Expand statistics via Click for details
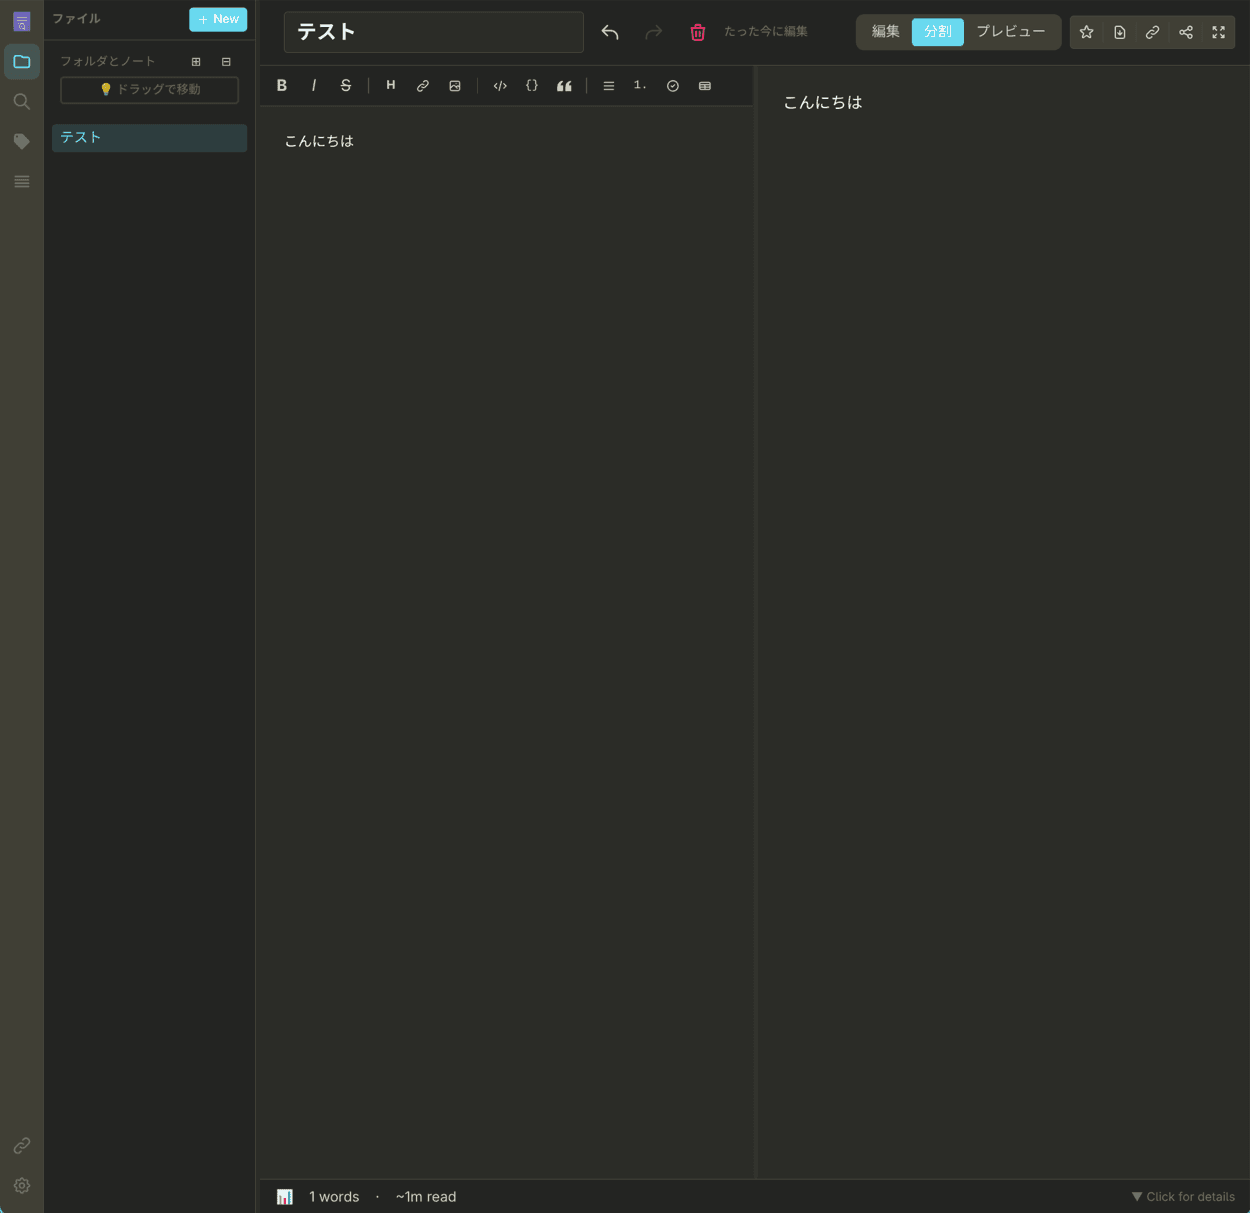 [x=1183, y=1197]
